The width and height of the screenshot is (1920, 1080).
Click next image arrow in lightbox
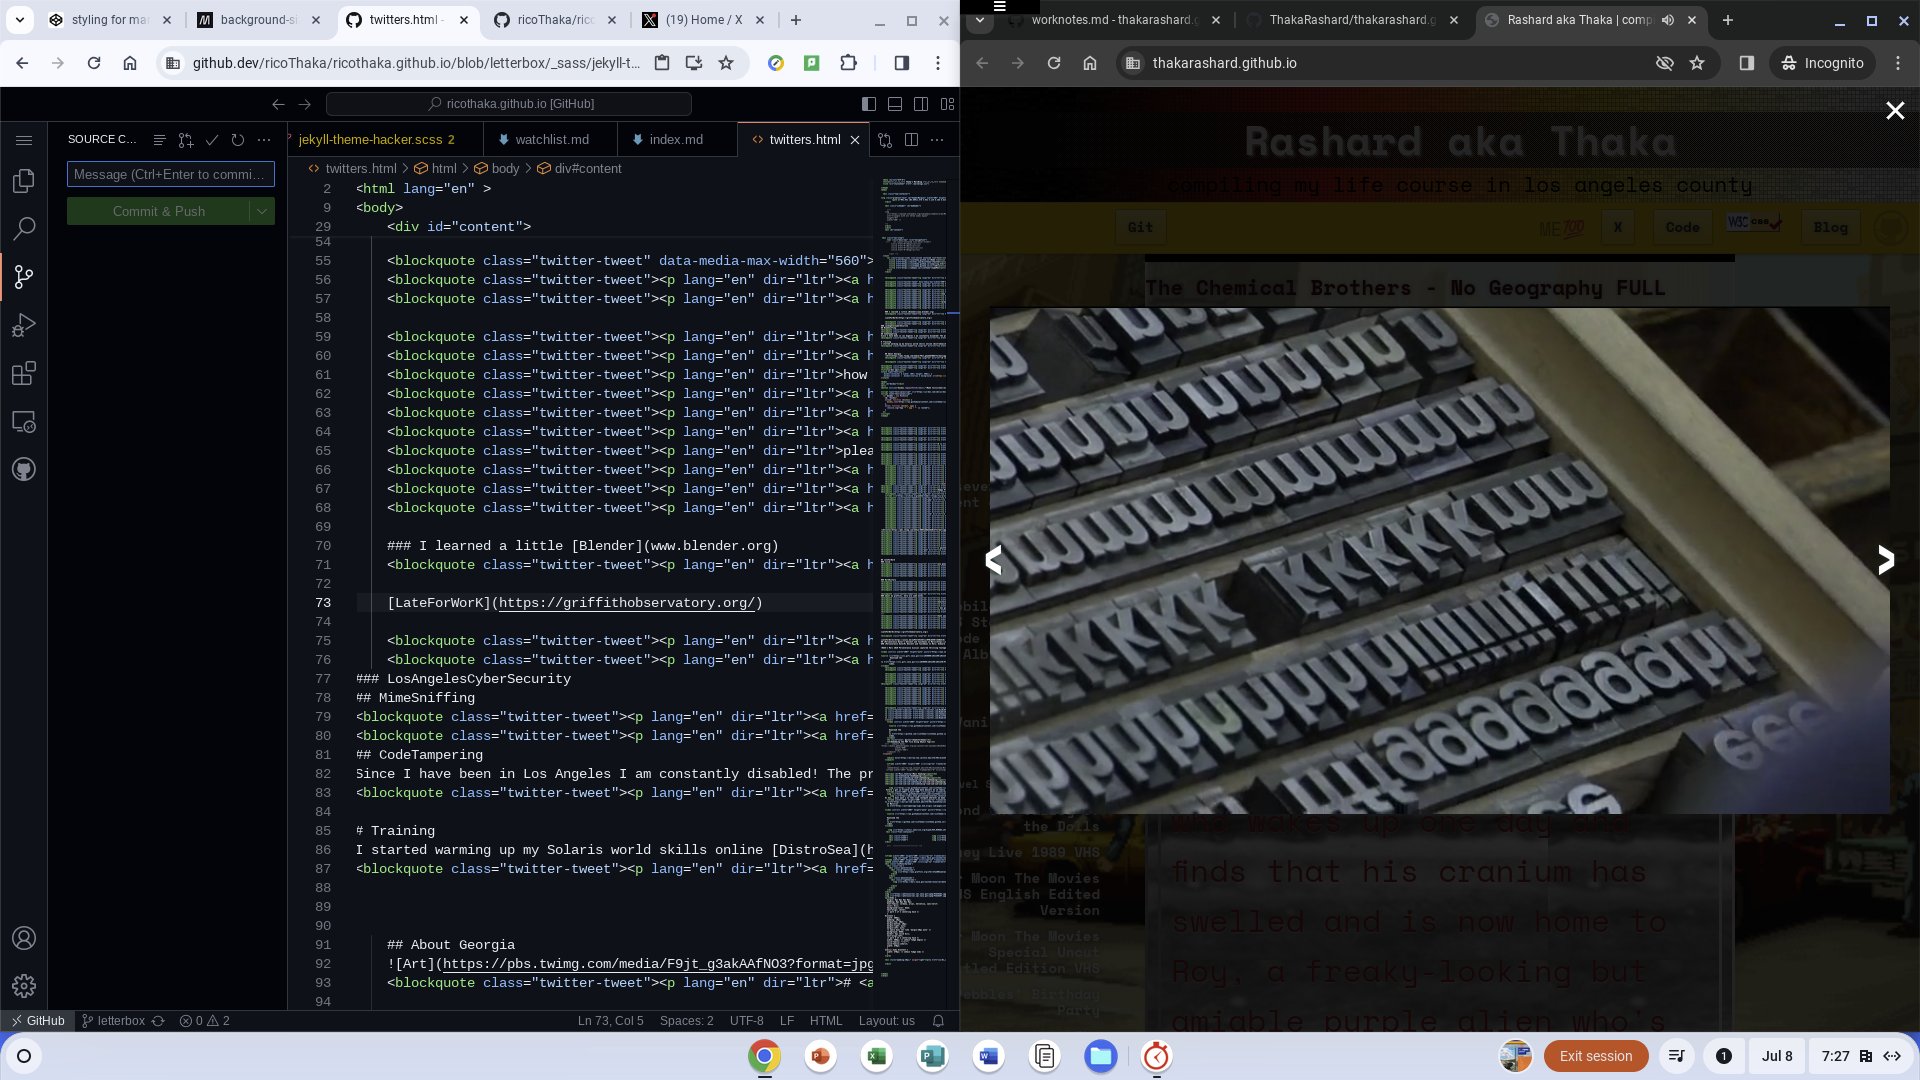click(x=1885, y=560)
